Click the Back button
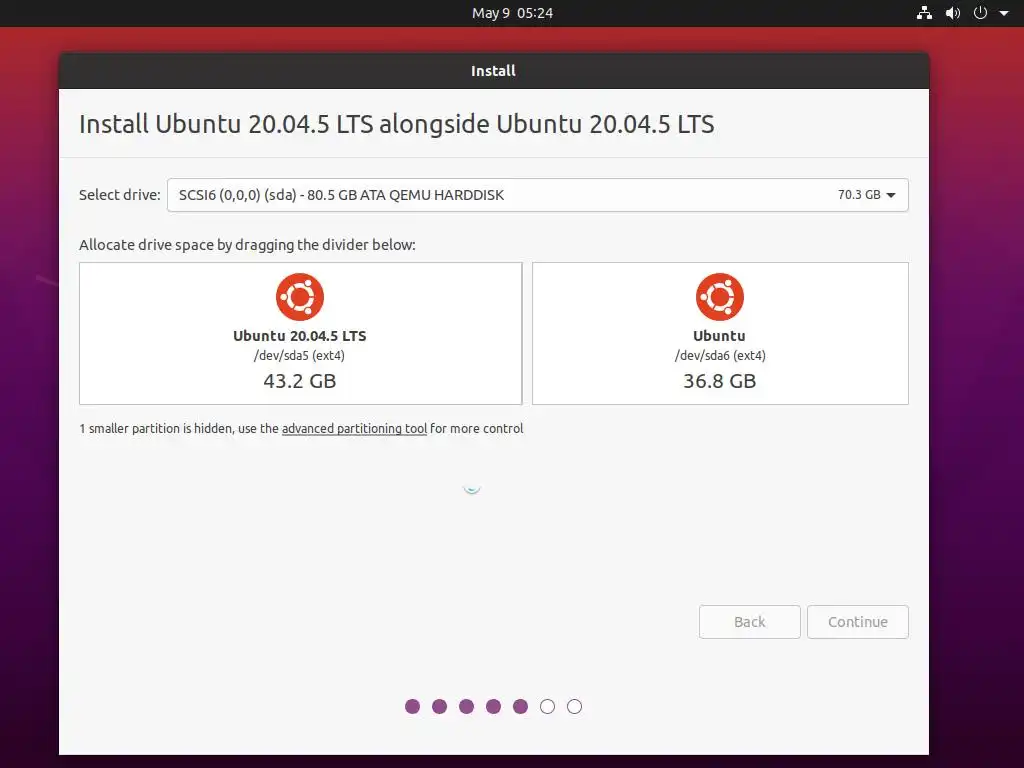Viewport: 1024px width, 768px height. click(x=749, y=622)
